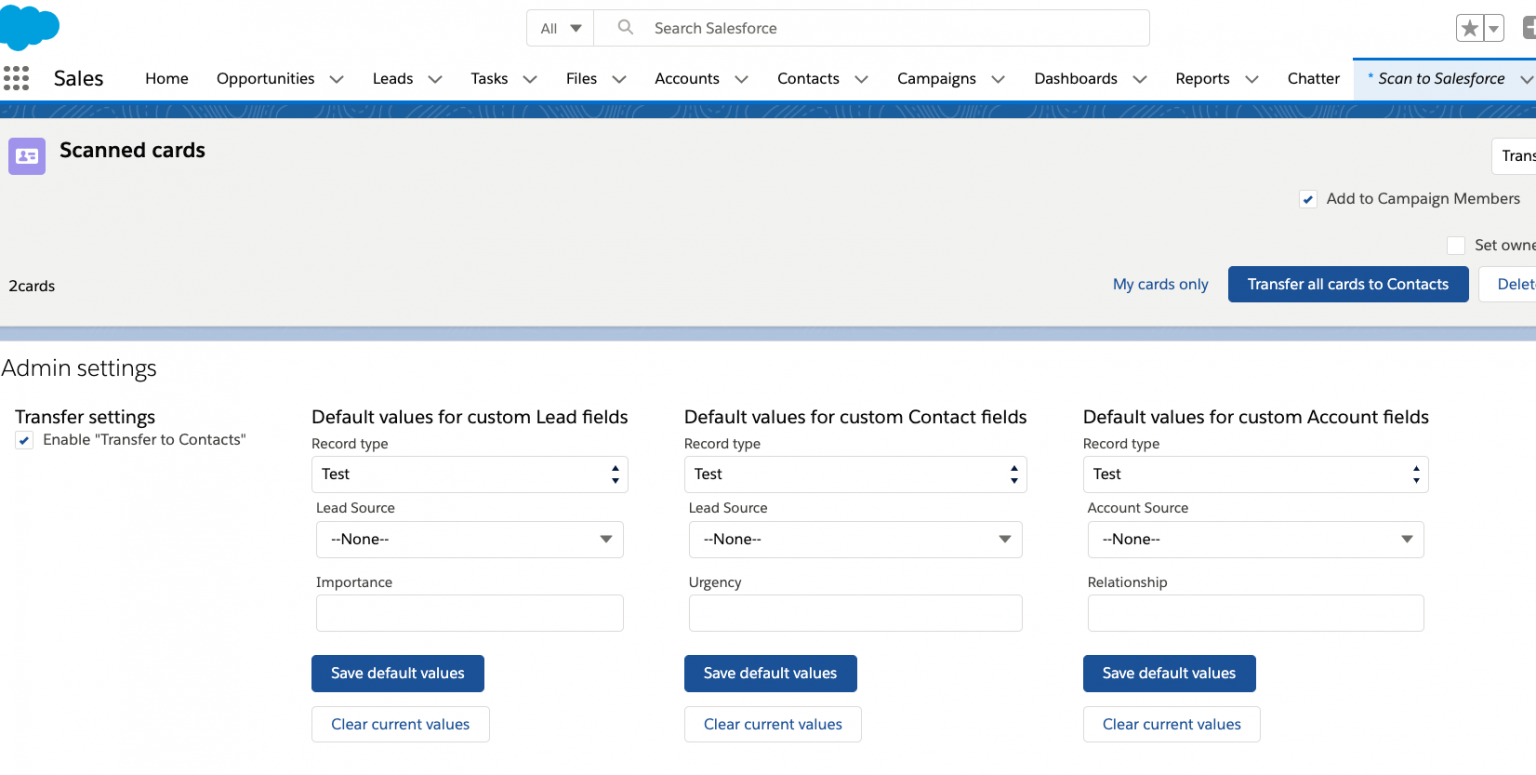This screenshot has width=1536, height=775.
Task: Open the Contacts tab
Action: click(x=808, y=78)
